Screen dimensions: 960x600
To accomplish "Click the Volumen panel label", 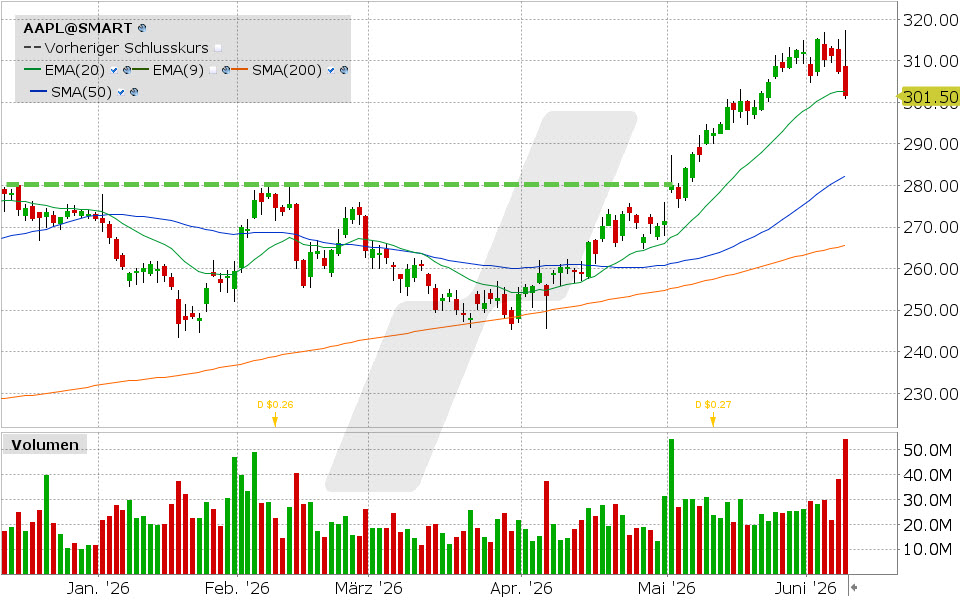I will (45, 445).
